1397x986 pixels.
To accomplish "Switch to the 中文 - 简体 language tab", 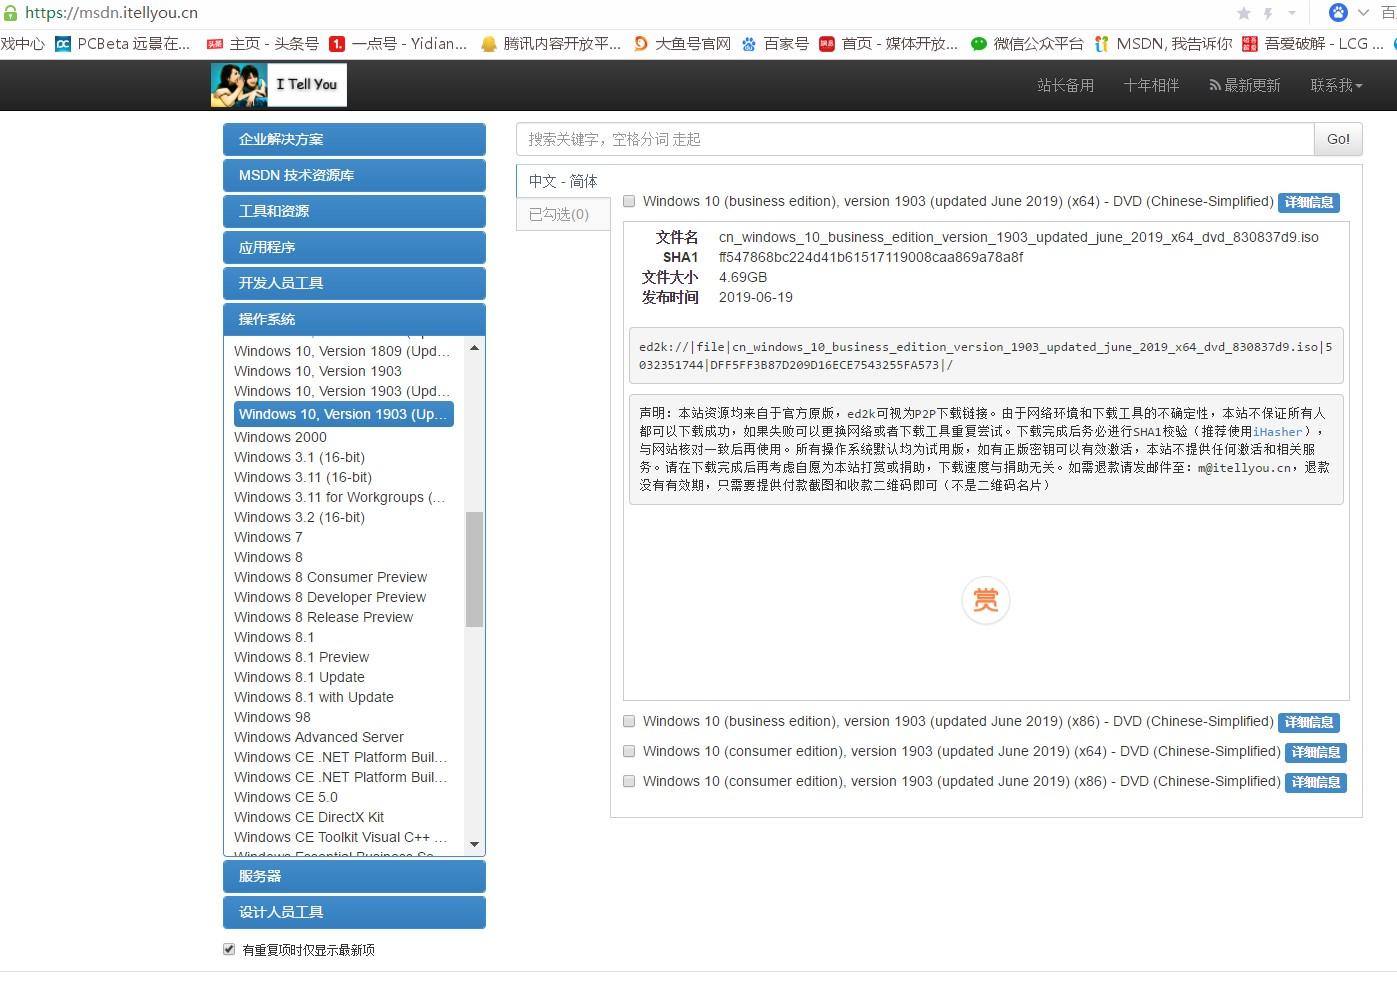I will (563, 181).
